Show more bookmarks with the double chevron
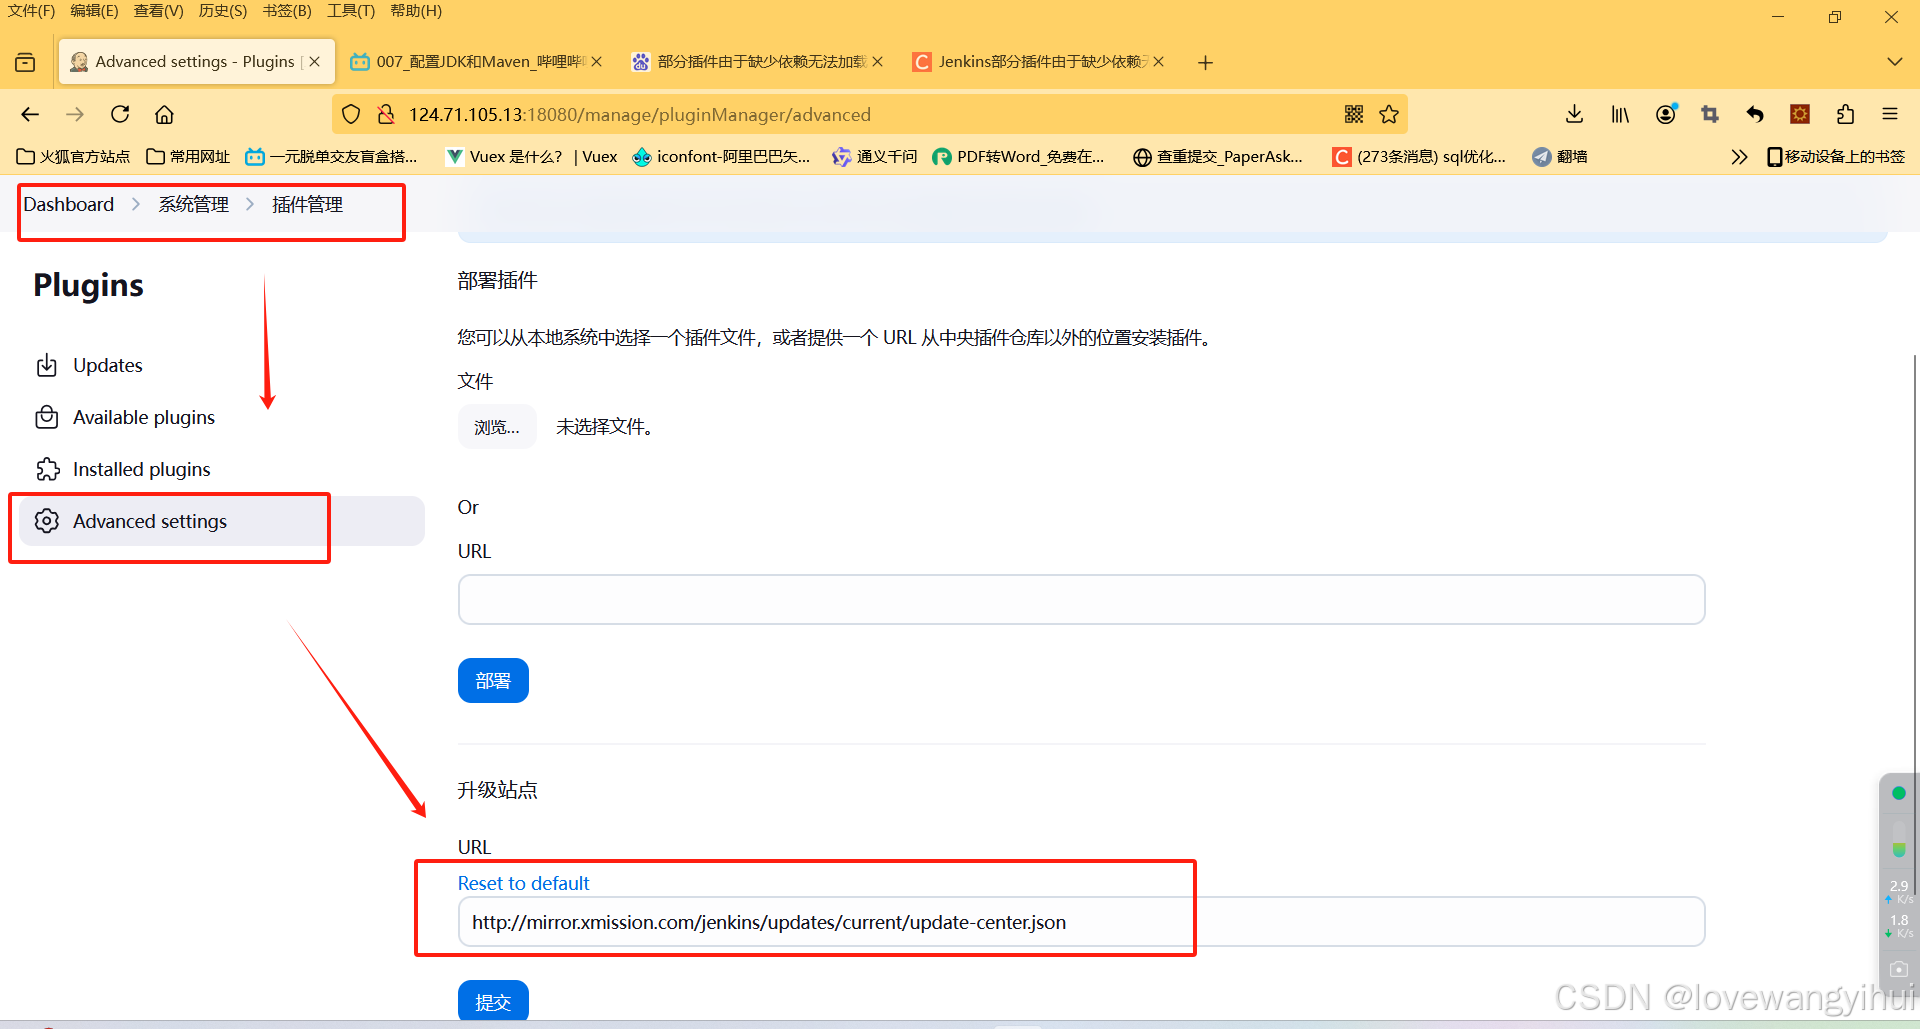 click(1739, 157)
